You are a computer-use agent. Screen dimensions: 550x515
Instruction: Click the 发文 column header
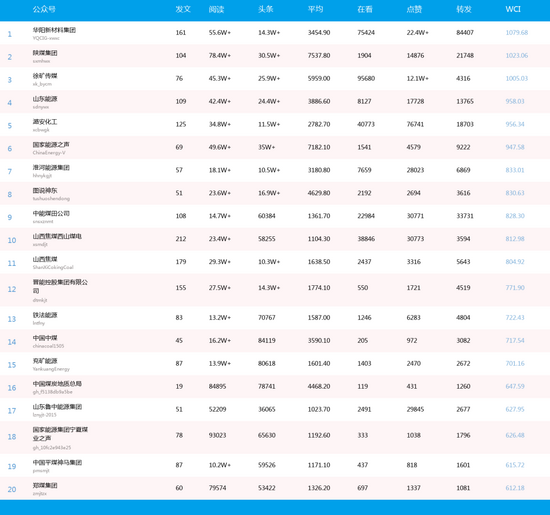pyautogui.click(x=183, y=9)
